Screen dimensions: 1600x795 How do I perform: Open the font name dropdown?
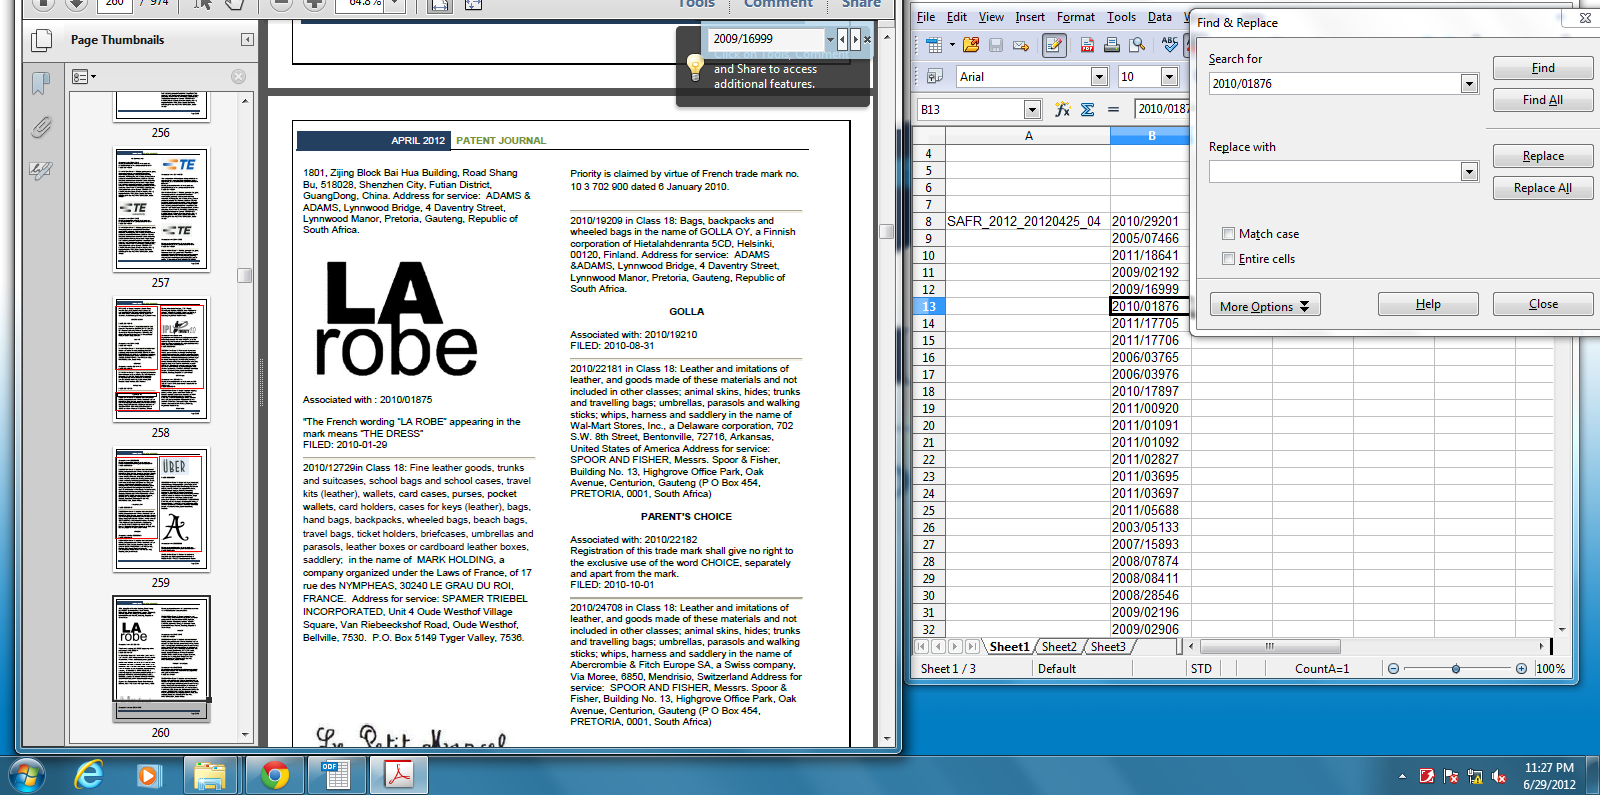tap(1099, 77)
